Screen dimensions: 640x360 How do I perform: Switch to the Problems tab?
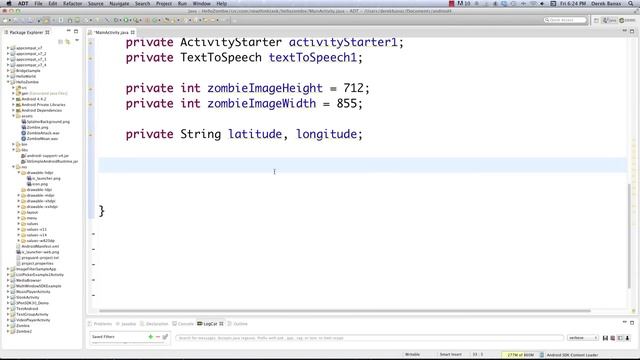(x=100, y=324)
